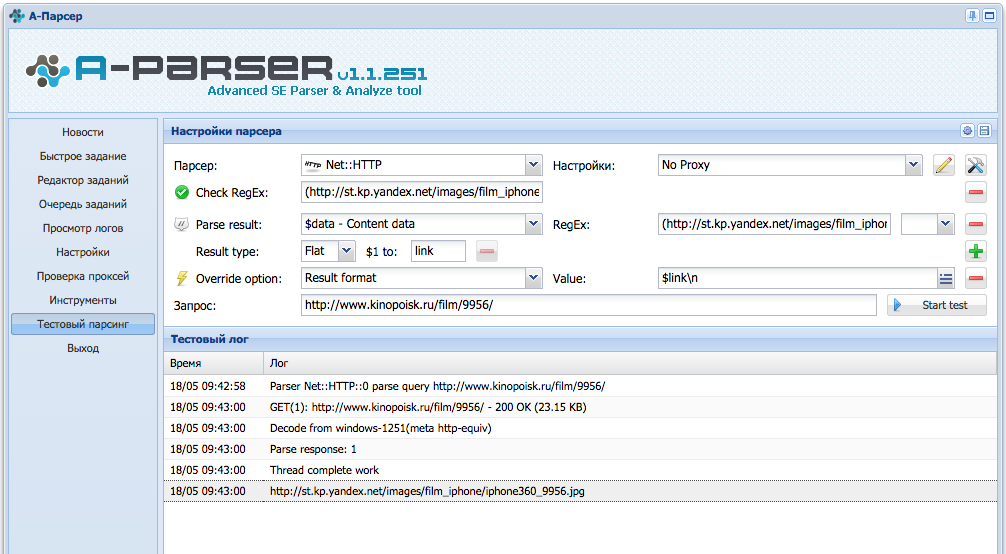The image size is (1006, 554).
Task: Click the tools preset settings icon
Action: click(x=976, y=165)
